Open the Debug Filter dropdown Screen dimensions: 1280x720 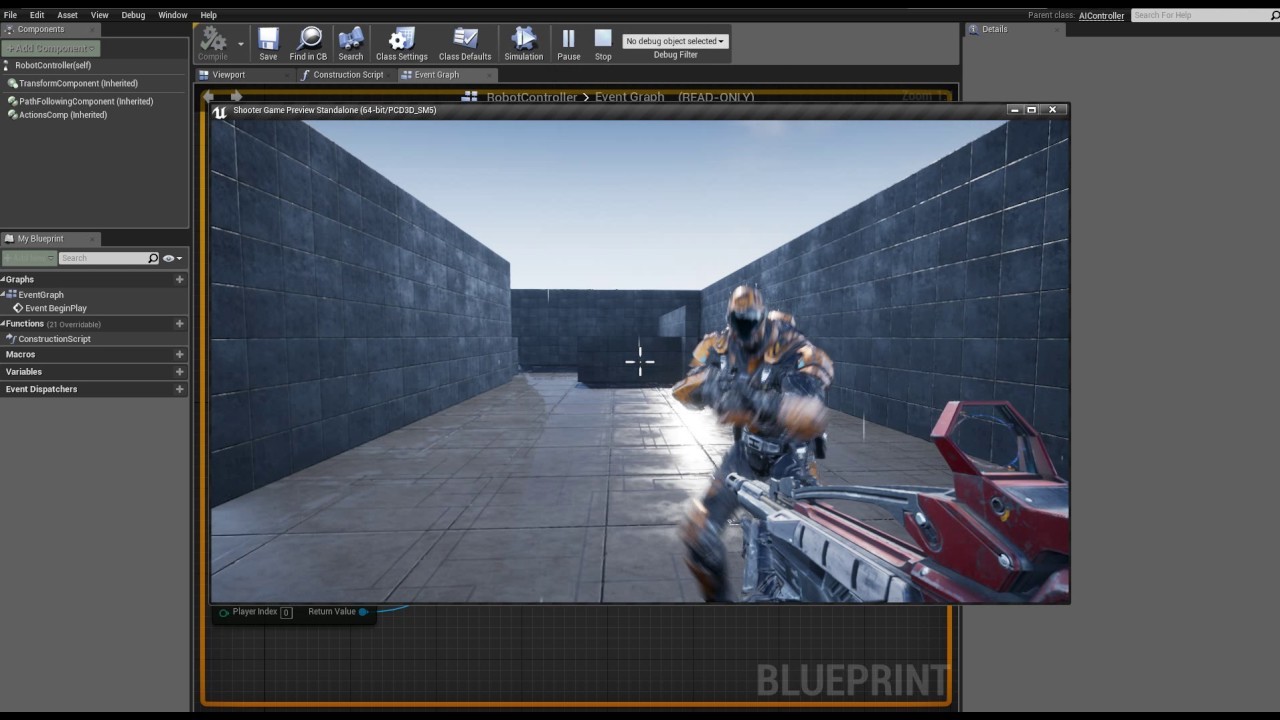click(674, 41)
